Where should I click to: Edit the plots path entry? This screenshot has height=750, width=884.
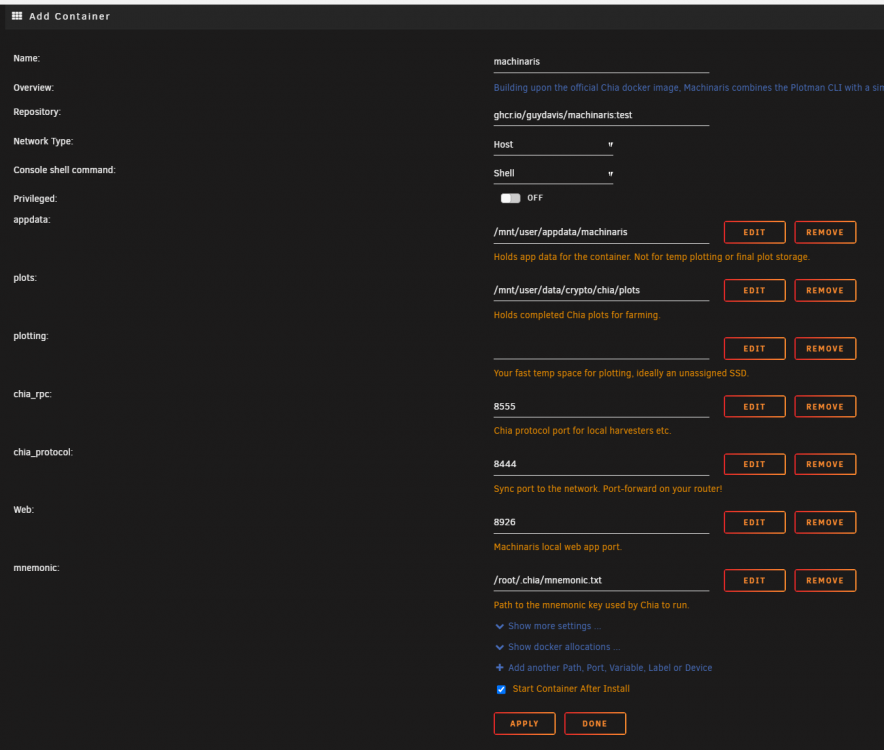754,290
